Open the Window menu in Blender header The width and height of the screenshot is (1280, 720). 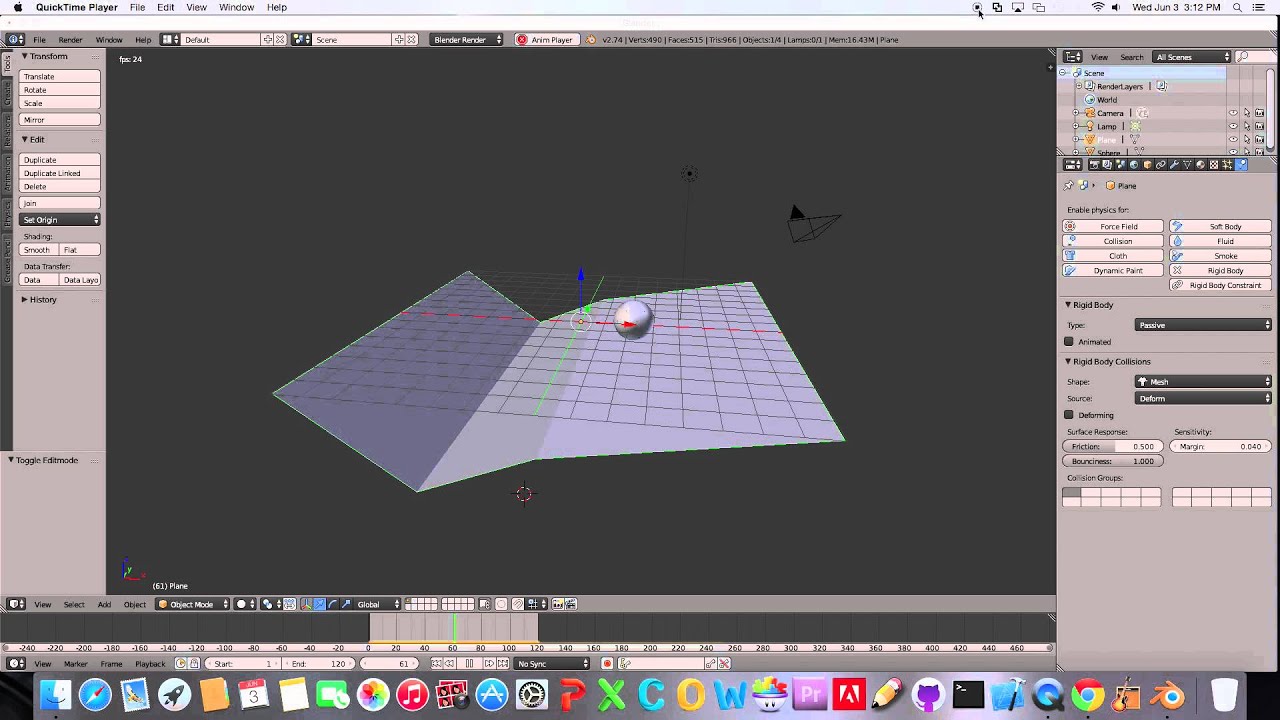pyautogui.click(x=109, y=40)
